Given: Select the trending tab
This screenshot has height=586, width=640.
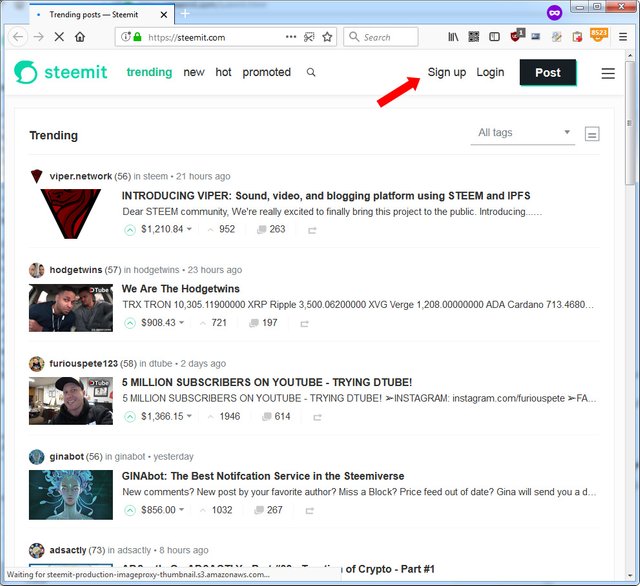Looking at the screenshot, I should click(149, 72).
